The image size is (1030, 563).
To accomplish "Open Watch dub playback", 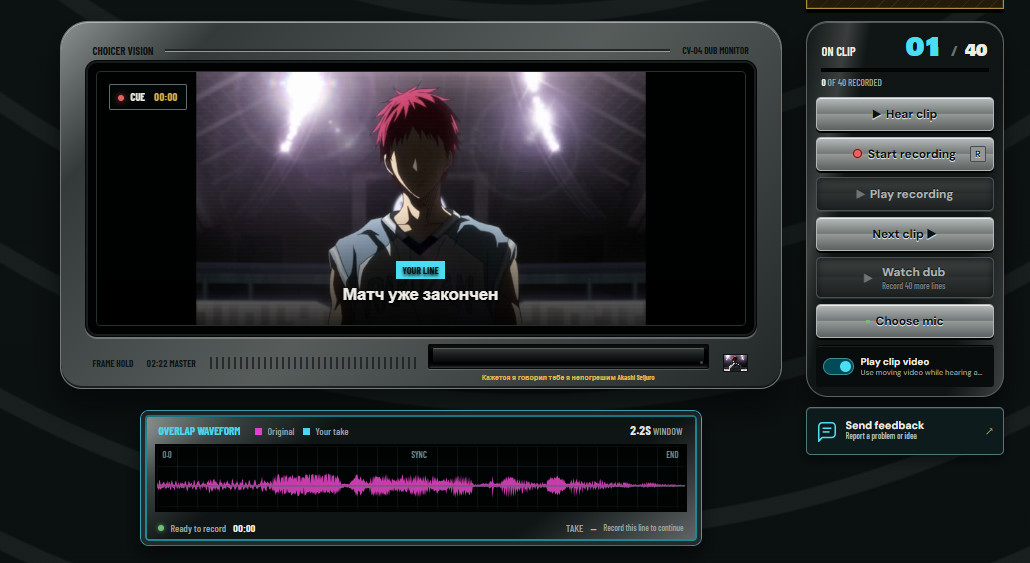I will point(905,278).
